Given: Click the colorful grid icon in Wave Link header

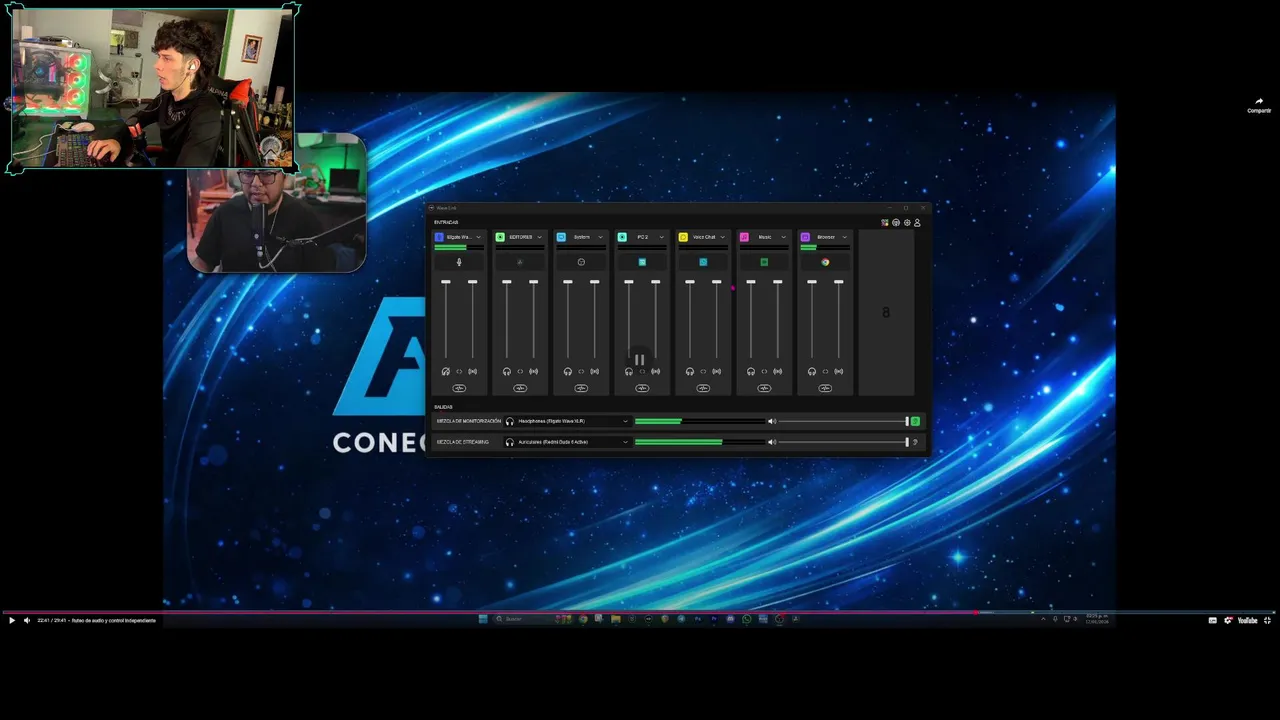Looking at the screenshot, I should [885, 222].
